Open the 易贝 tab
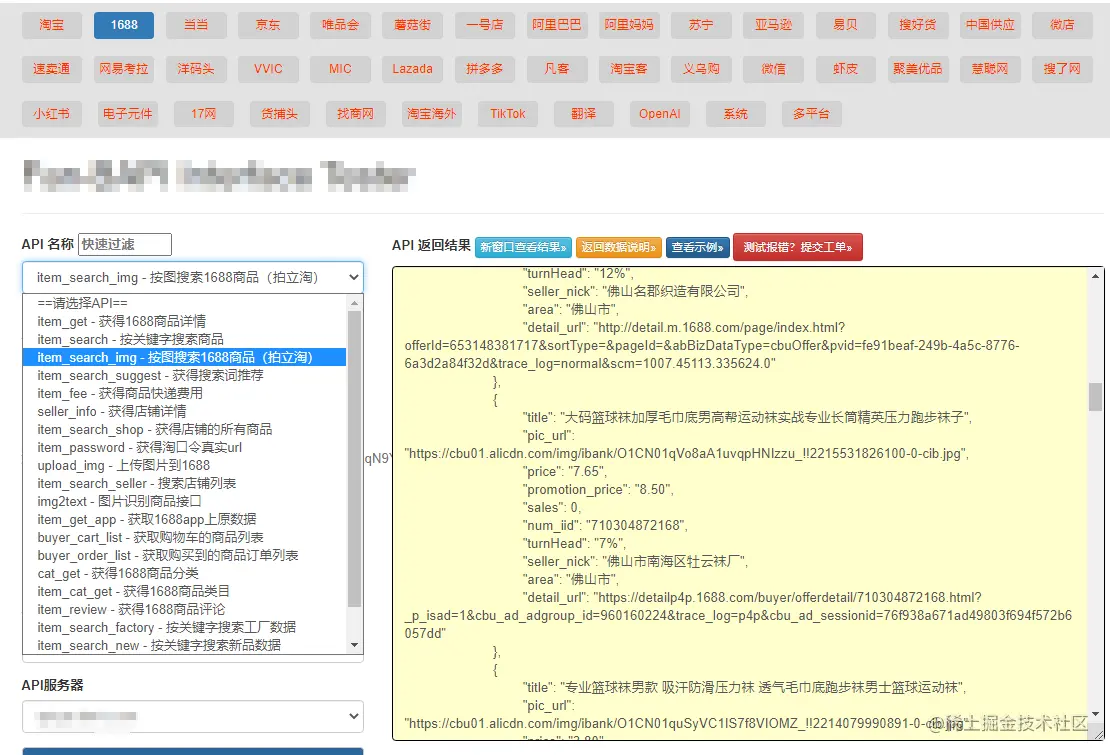This screenshot has height=755, width=1110. [x=846, y=25]
